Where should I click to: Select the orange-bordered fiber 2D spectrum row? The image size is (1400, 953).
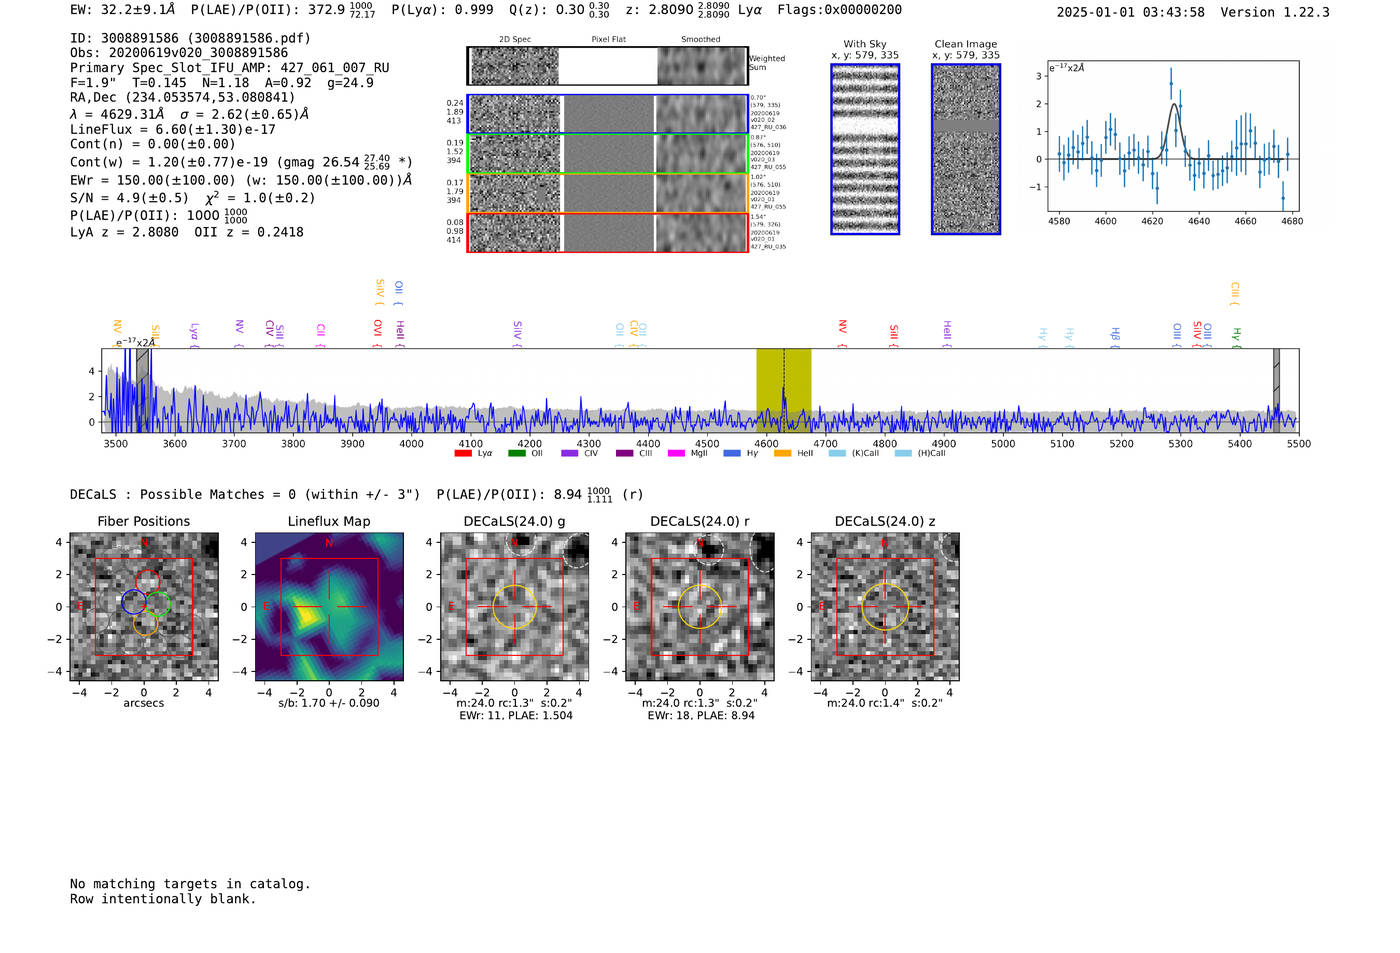tap(607, 193)
